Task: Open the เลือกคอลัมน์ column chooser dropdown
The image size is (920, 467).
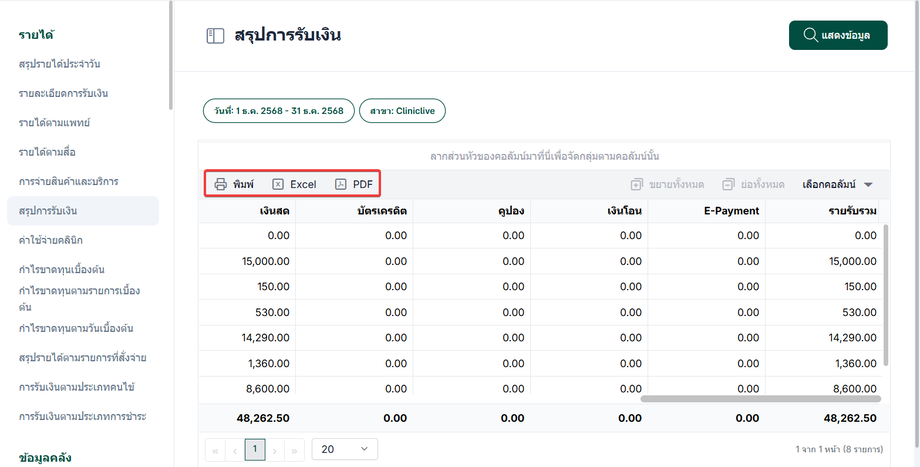Action: click(837, 184)
